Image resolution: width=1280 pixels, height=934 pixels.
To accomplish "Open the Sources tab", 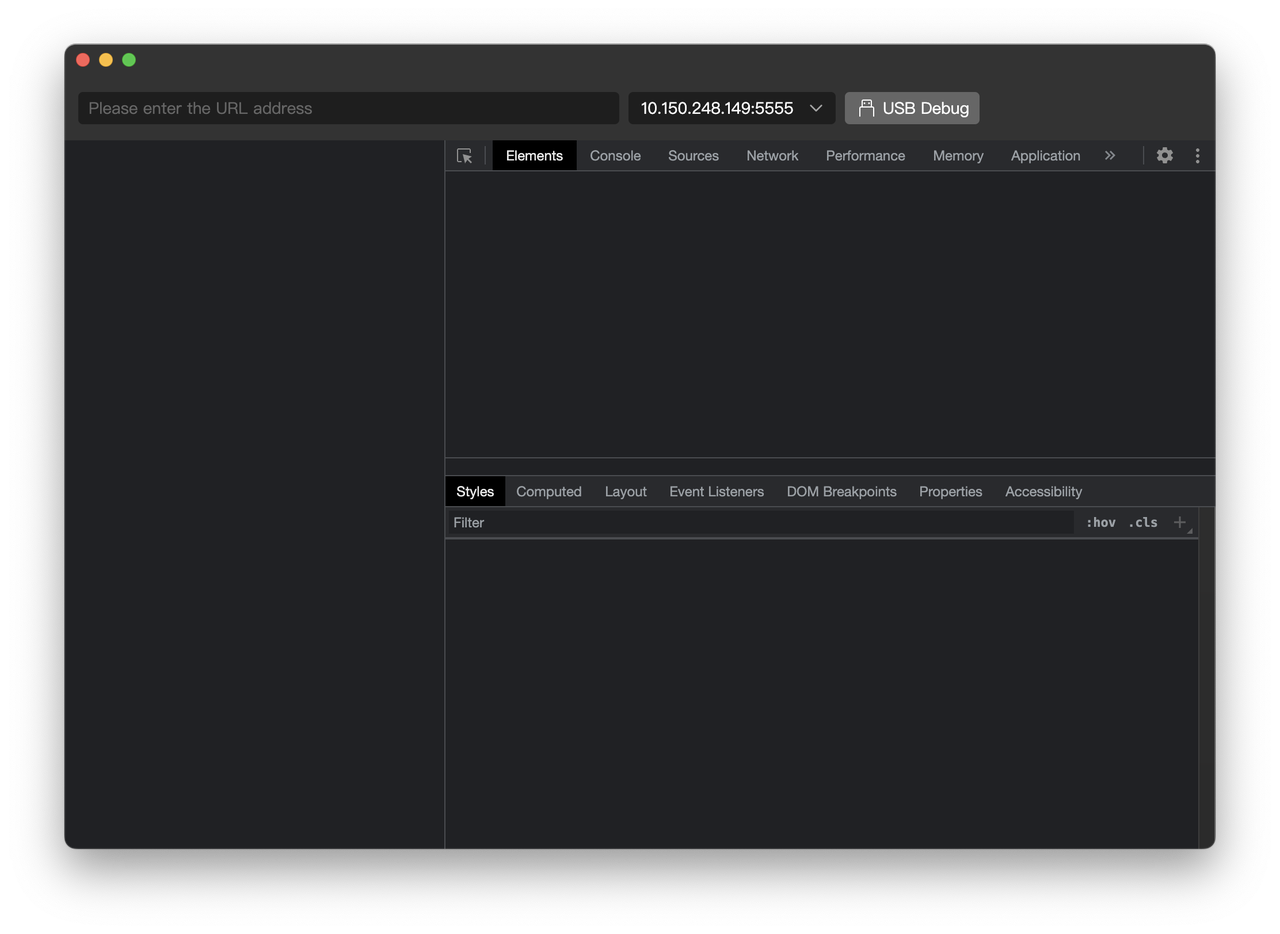I will (693, 156).
